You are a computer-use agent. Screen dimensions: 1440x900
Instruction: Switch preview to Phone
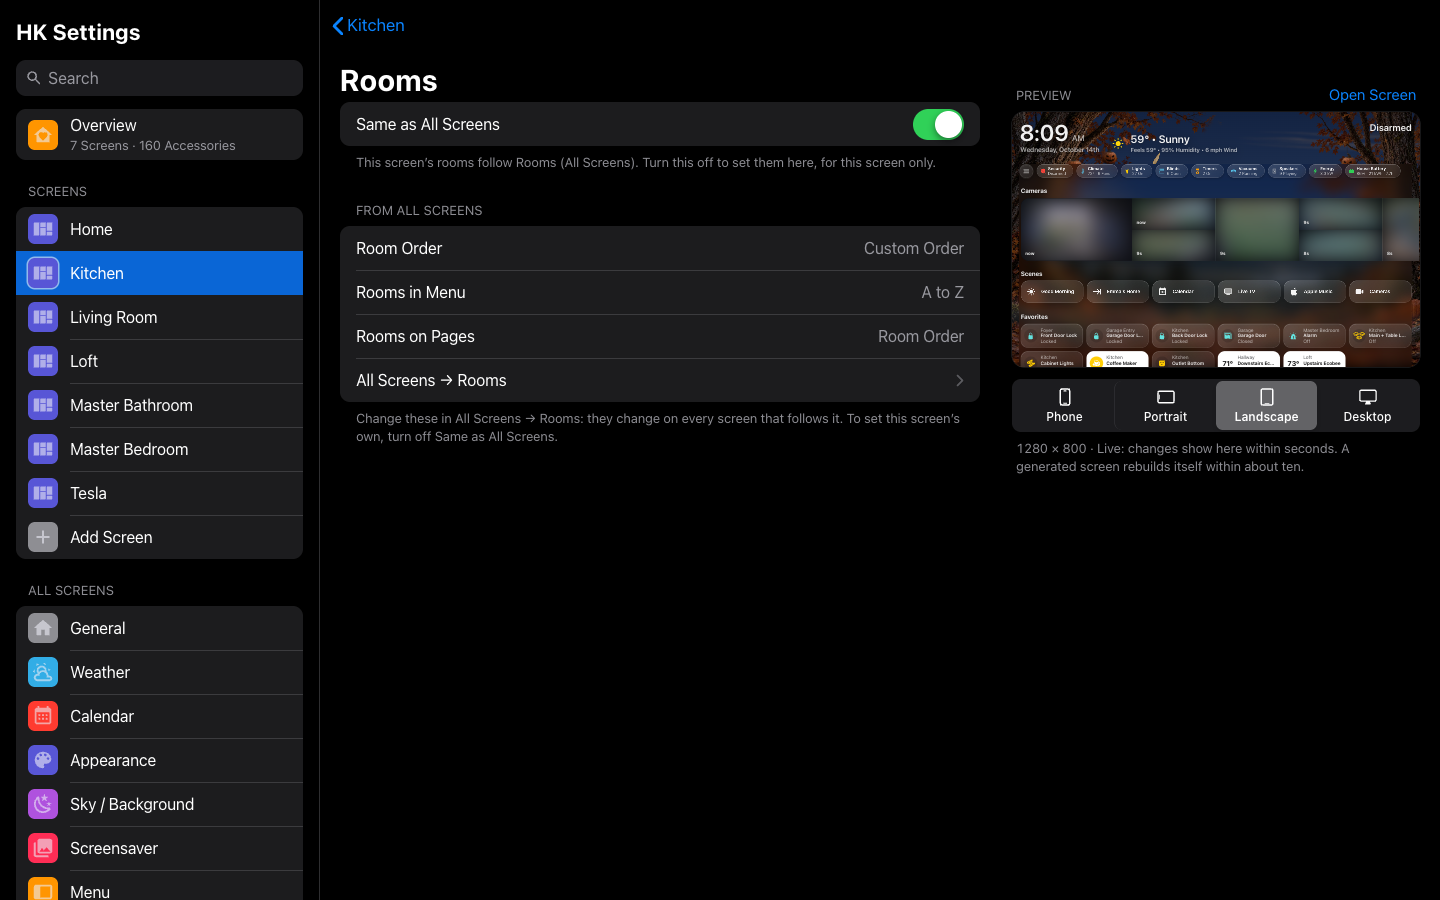click(x=1064, y=405)
